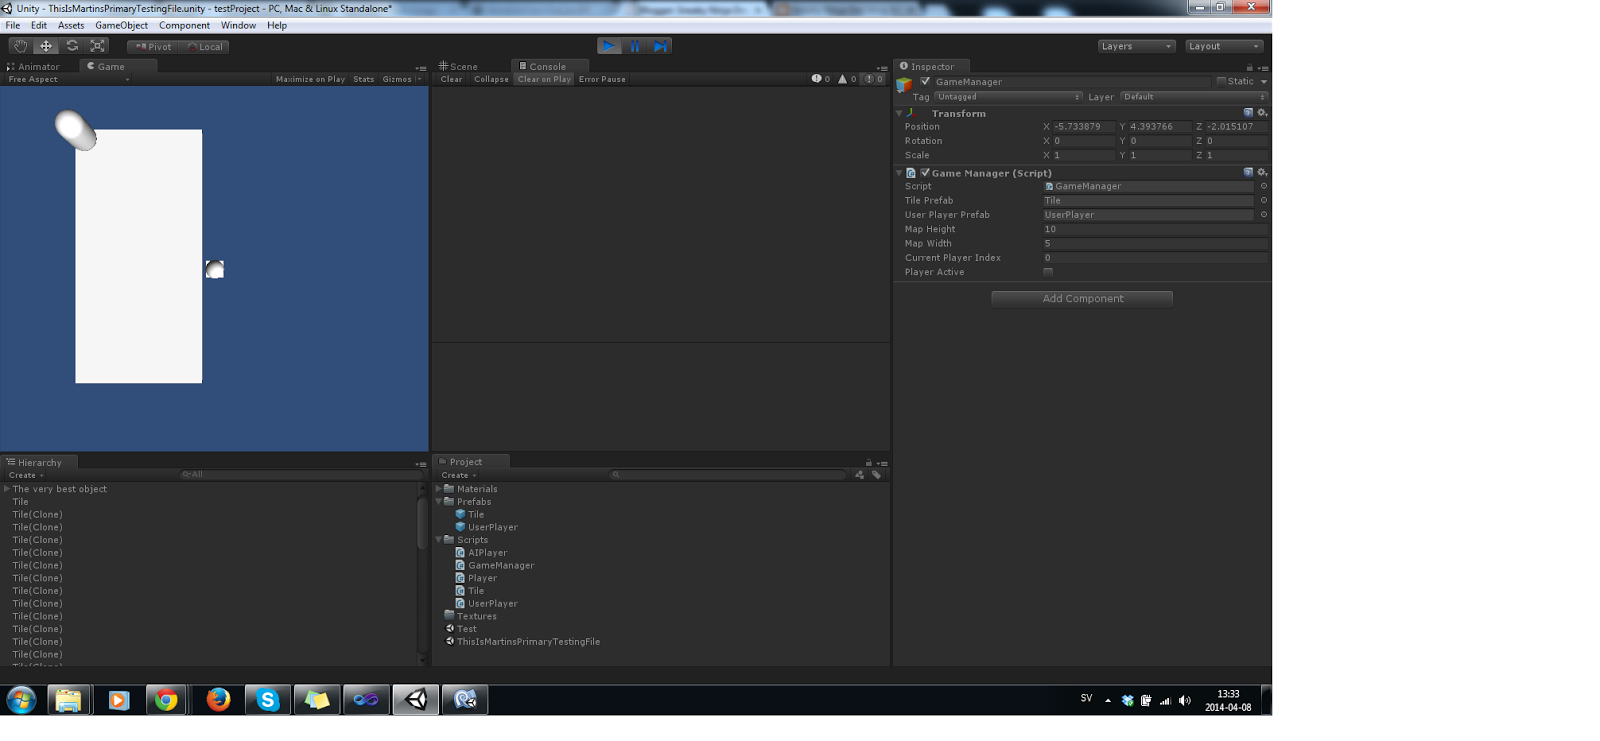Select the Hand tool in toolbar
The image size is (1600, 741).
coord(20,46)
